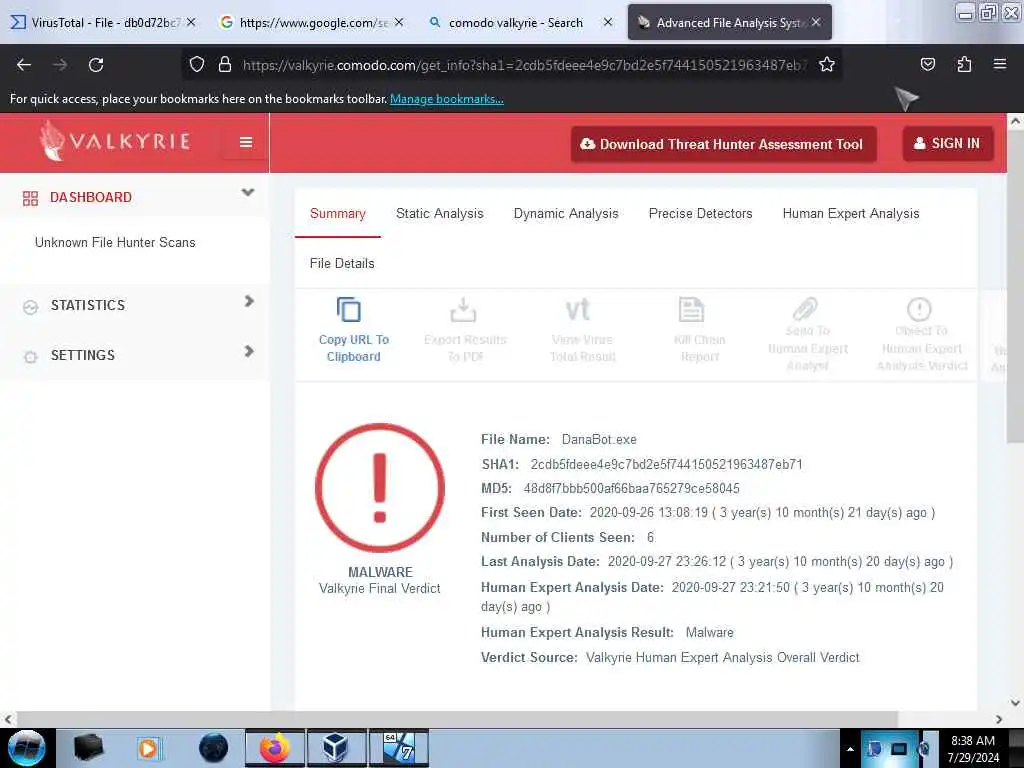Click the Export Results To PDF icon
Viewport: 1024px width, 768px height.
(x=464, y=310)
